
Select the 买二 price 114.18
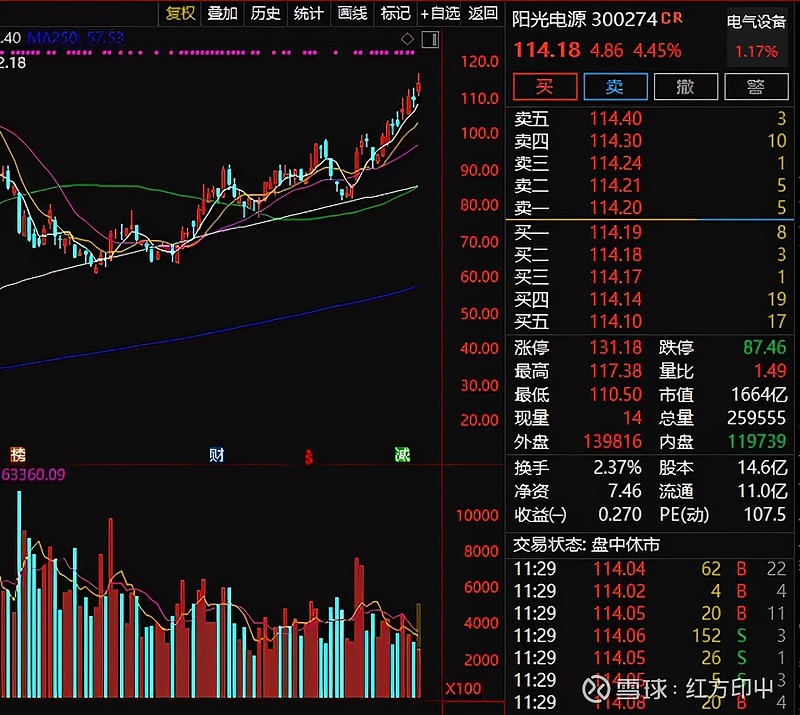tap(616, 255)
